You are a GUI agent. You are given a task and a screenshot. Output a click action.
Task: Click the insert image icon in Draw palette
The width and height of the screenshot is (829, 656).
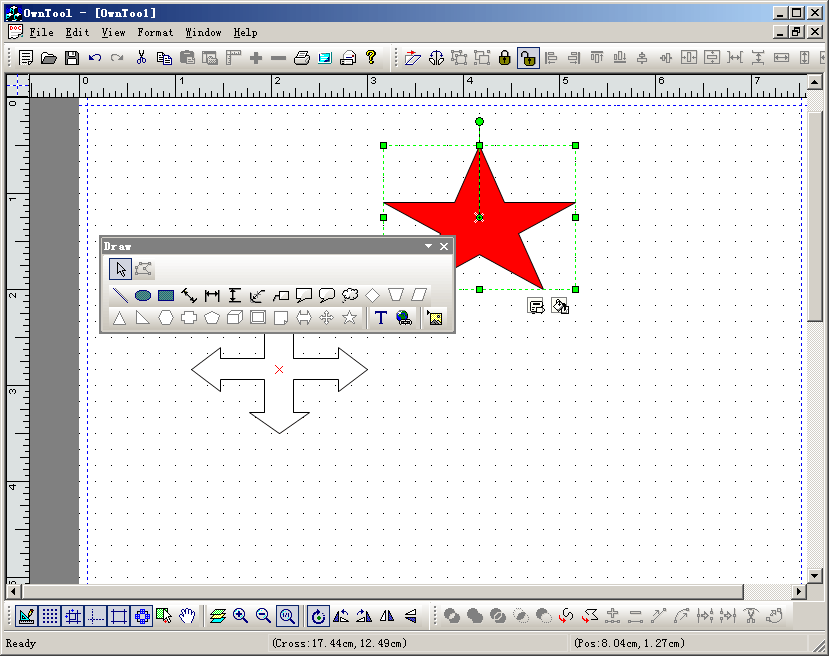tap(435, 318)
